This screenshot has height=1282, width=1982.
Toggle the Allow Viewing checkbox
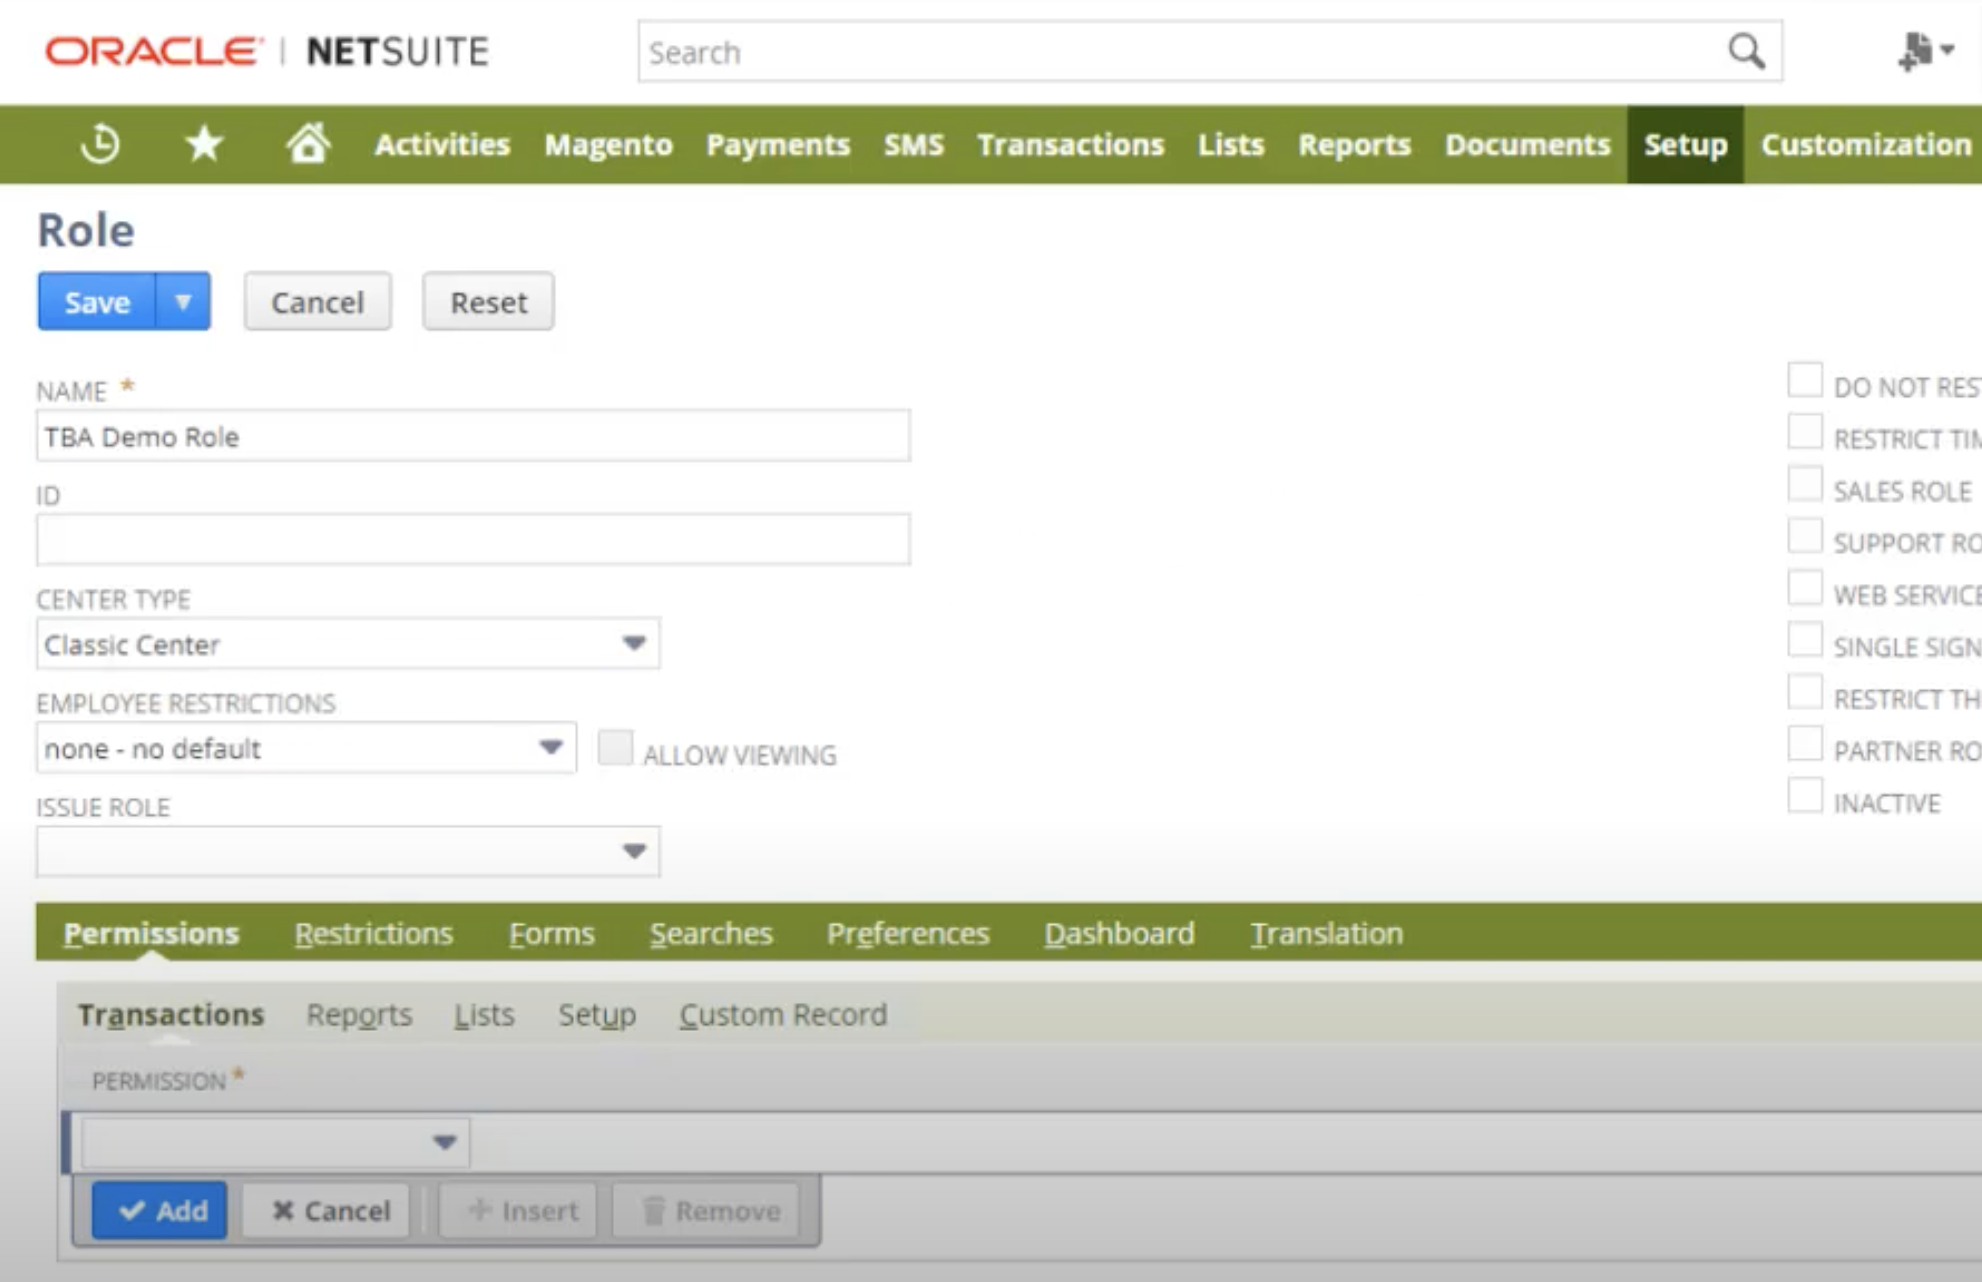(615, 748)
